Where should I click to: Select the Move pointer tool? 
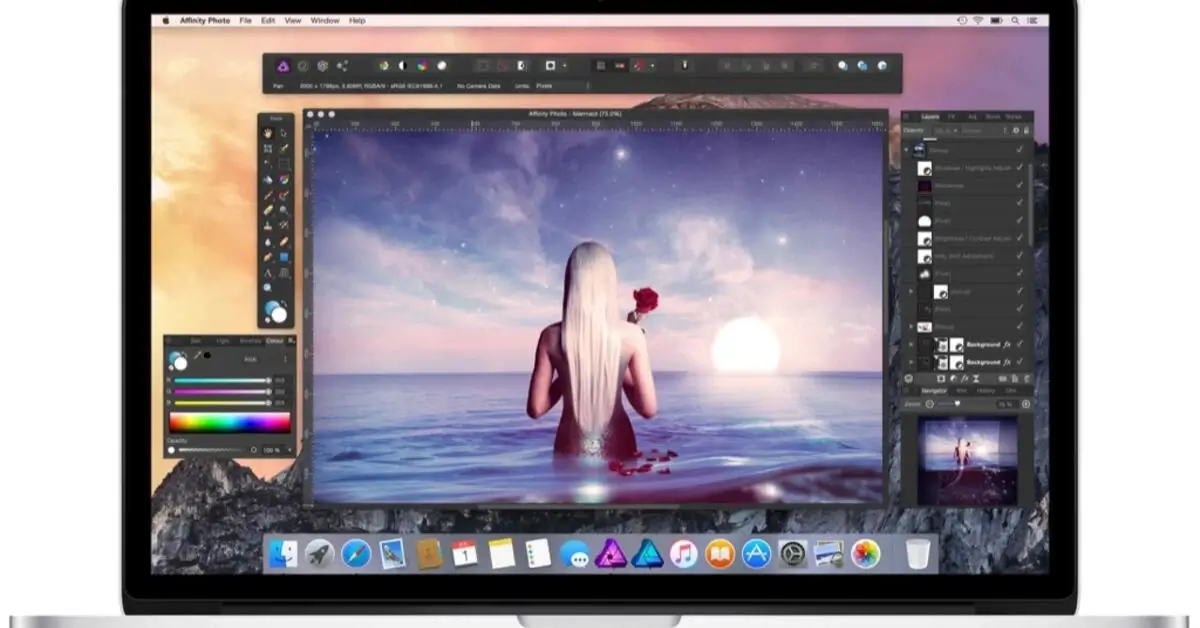tap(284, 132)
